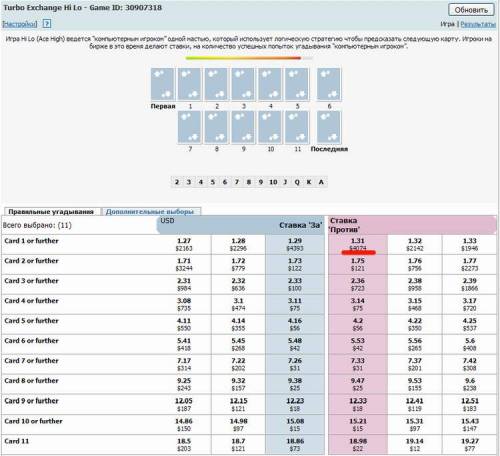Viewport: 500px width, 456px height.
Task: Back Card 11 at odds 18.86
Action: (295, 445)
